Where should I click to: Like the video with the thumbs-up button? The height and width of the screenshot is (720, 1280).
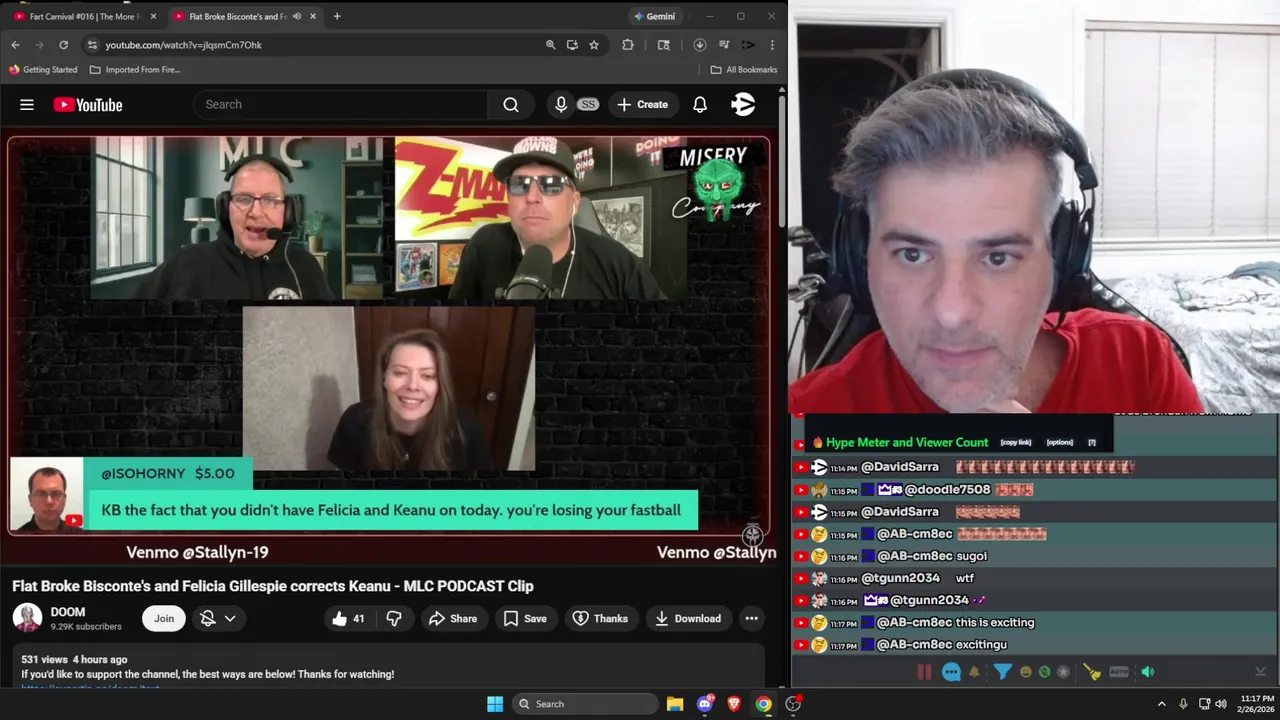click(x=348, y=618)
